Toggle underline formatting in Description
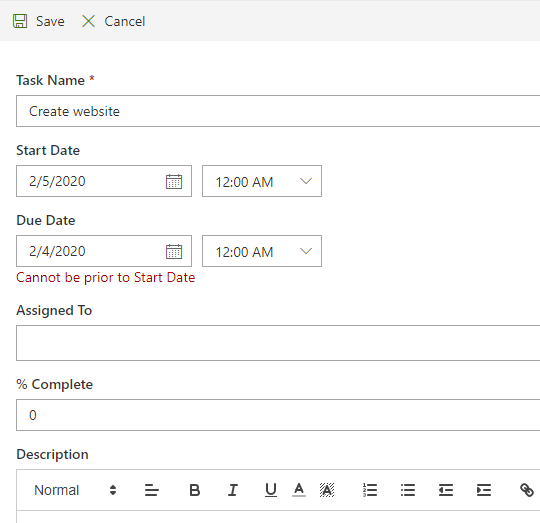540x523 pixels. coord(271,490)
